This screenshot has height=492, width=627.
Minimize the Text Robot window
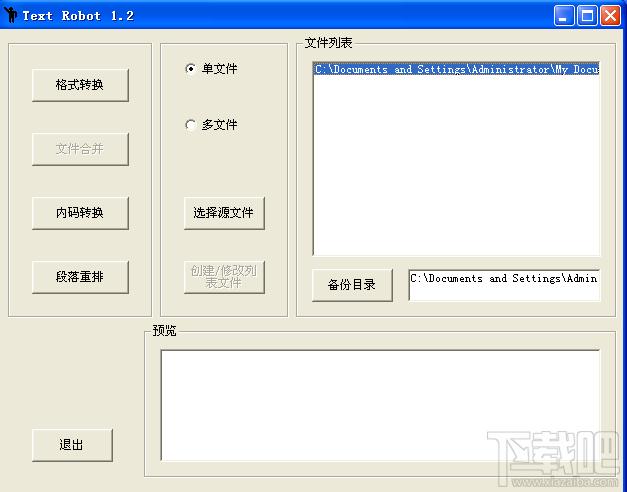tap(565, 15)
